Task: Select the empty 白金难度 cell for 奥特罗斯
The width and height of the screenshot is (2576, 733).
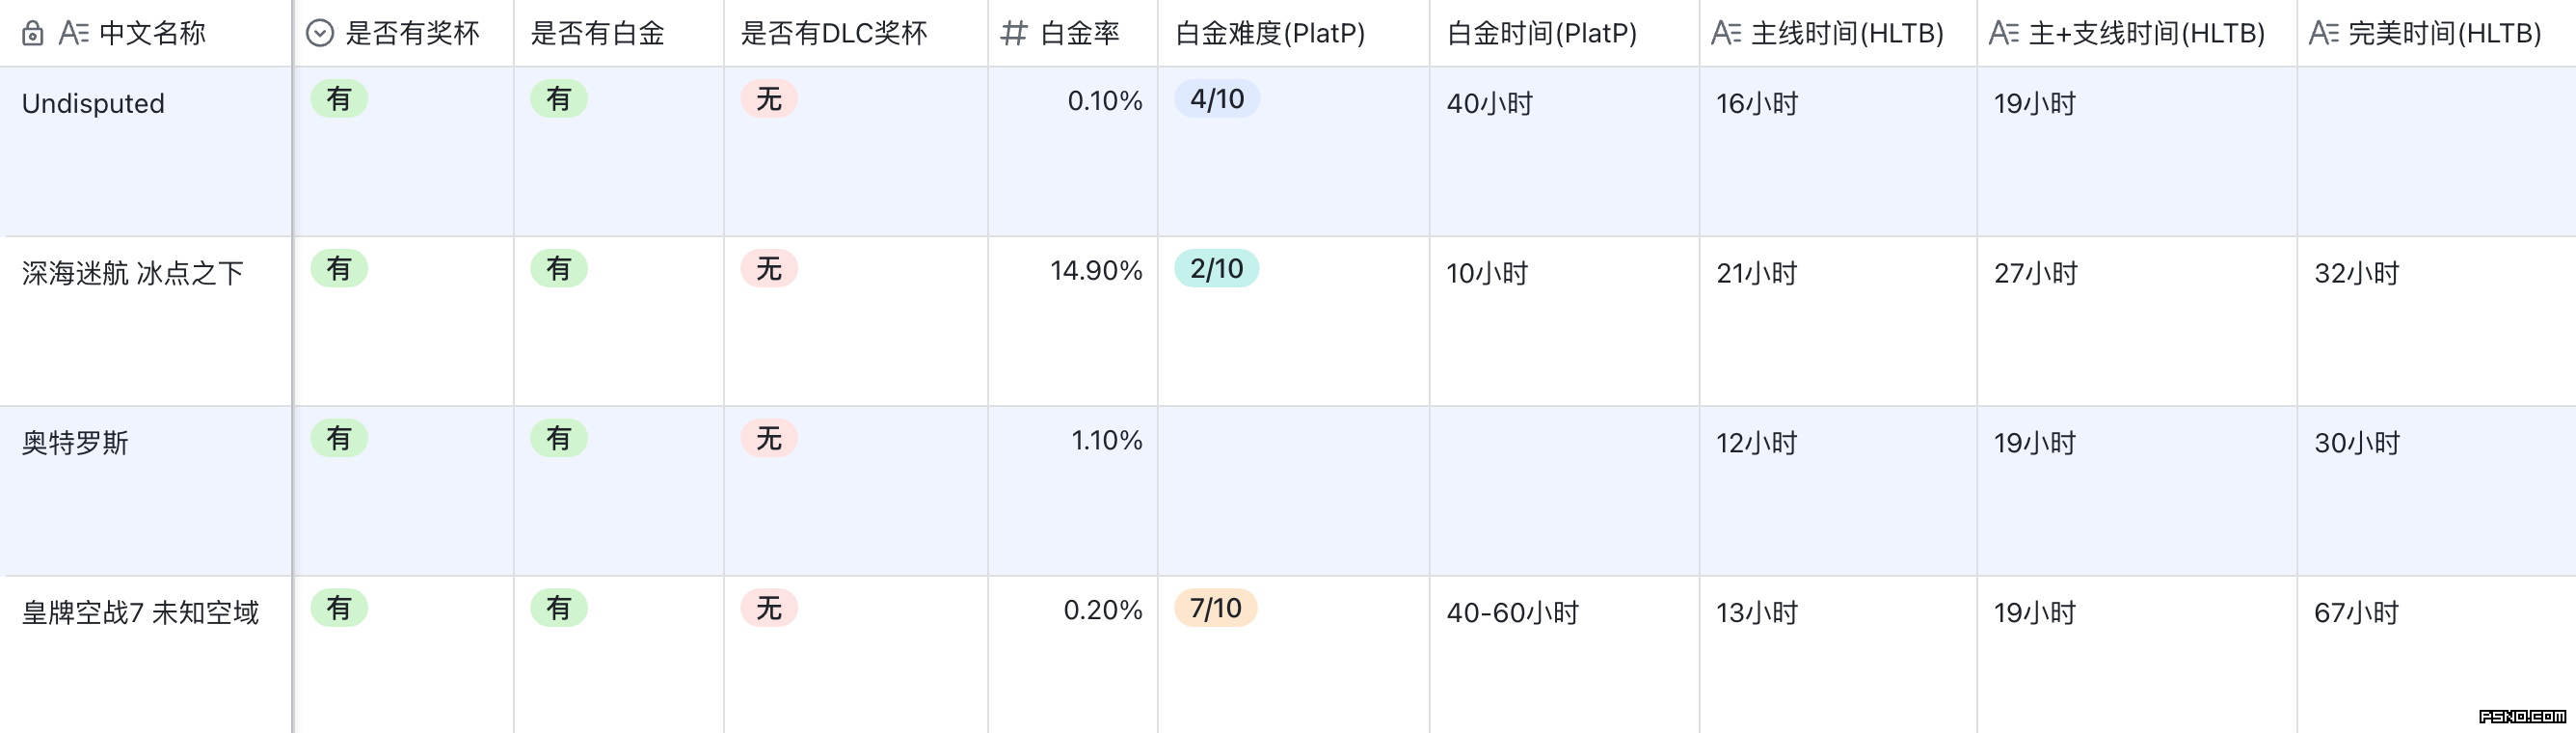Action: 1293,490
